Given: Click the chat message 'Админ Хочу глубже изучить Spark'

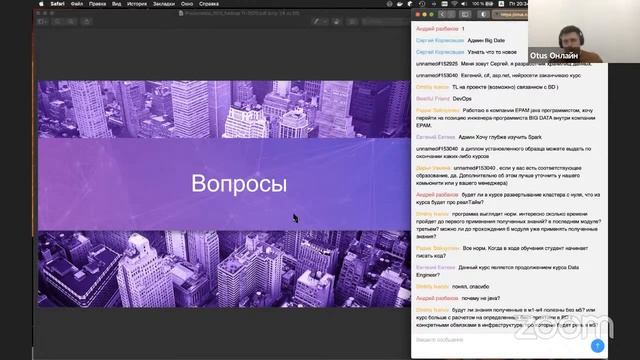Looking at the screenshot, I should 500,137.
